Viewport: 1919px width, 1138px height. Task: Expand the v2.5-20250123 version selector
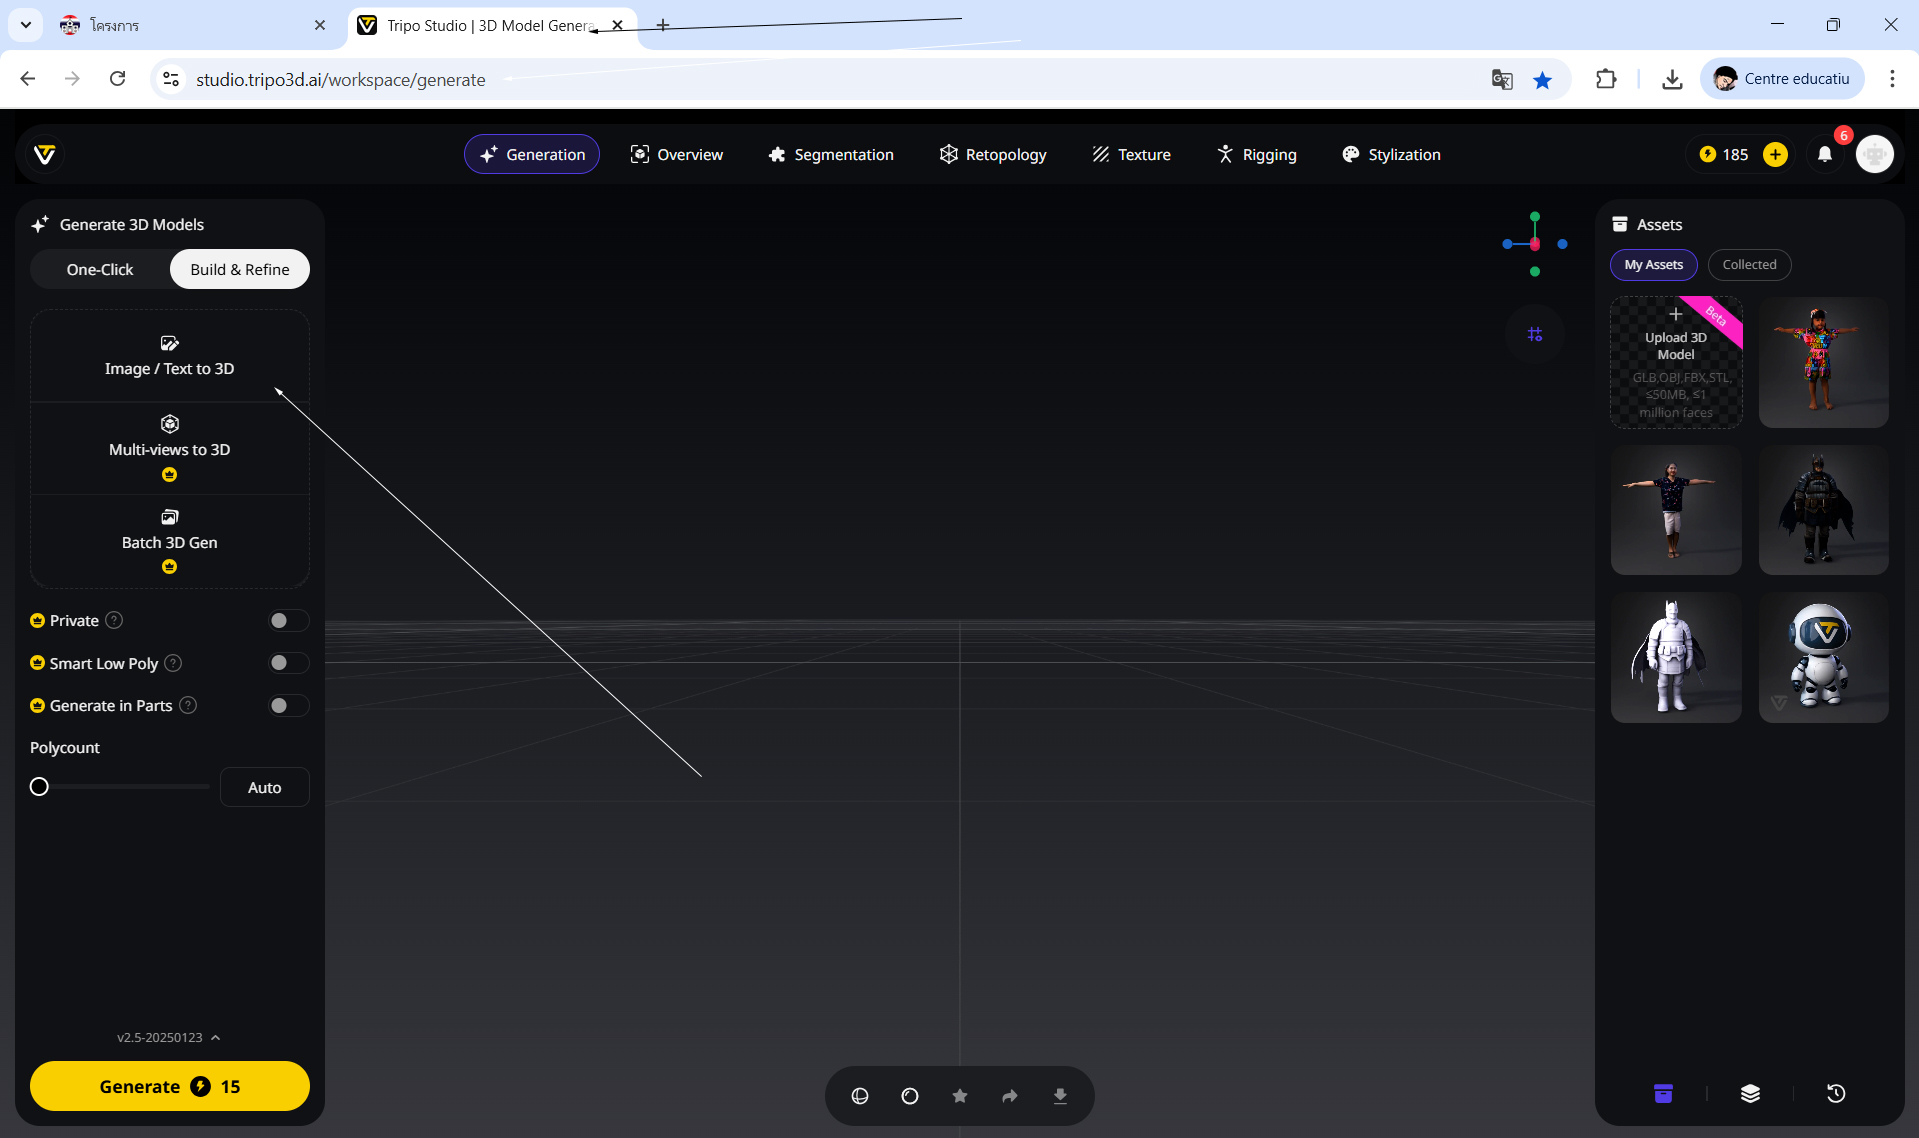168,1037
